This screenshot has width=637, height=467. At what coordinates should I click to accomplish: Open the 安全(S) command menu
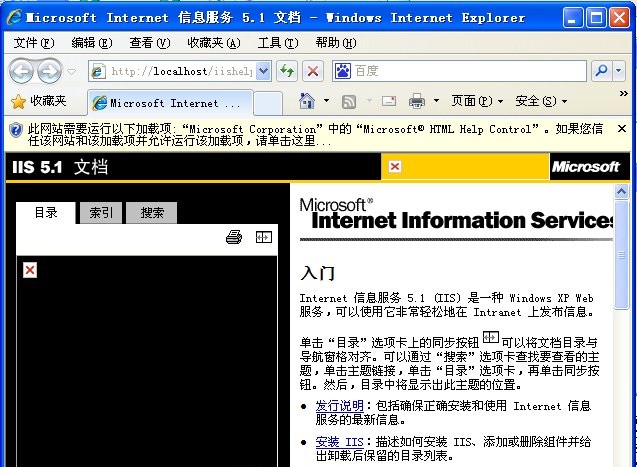pyautogui.click(x=541, y=101)
